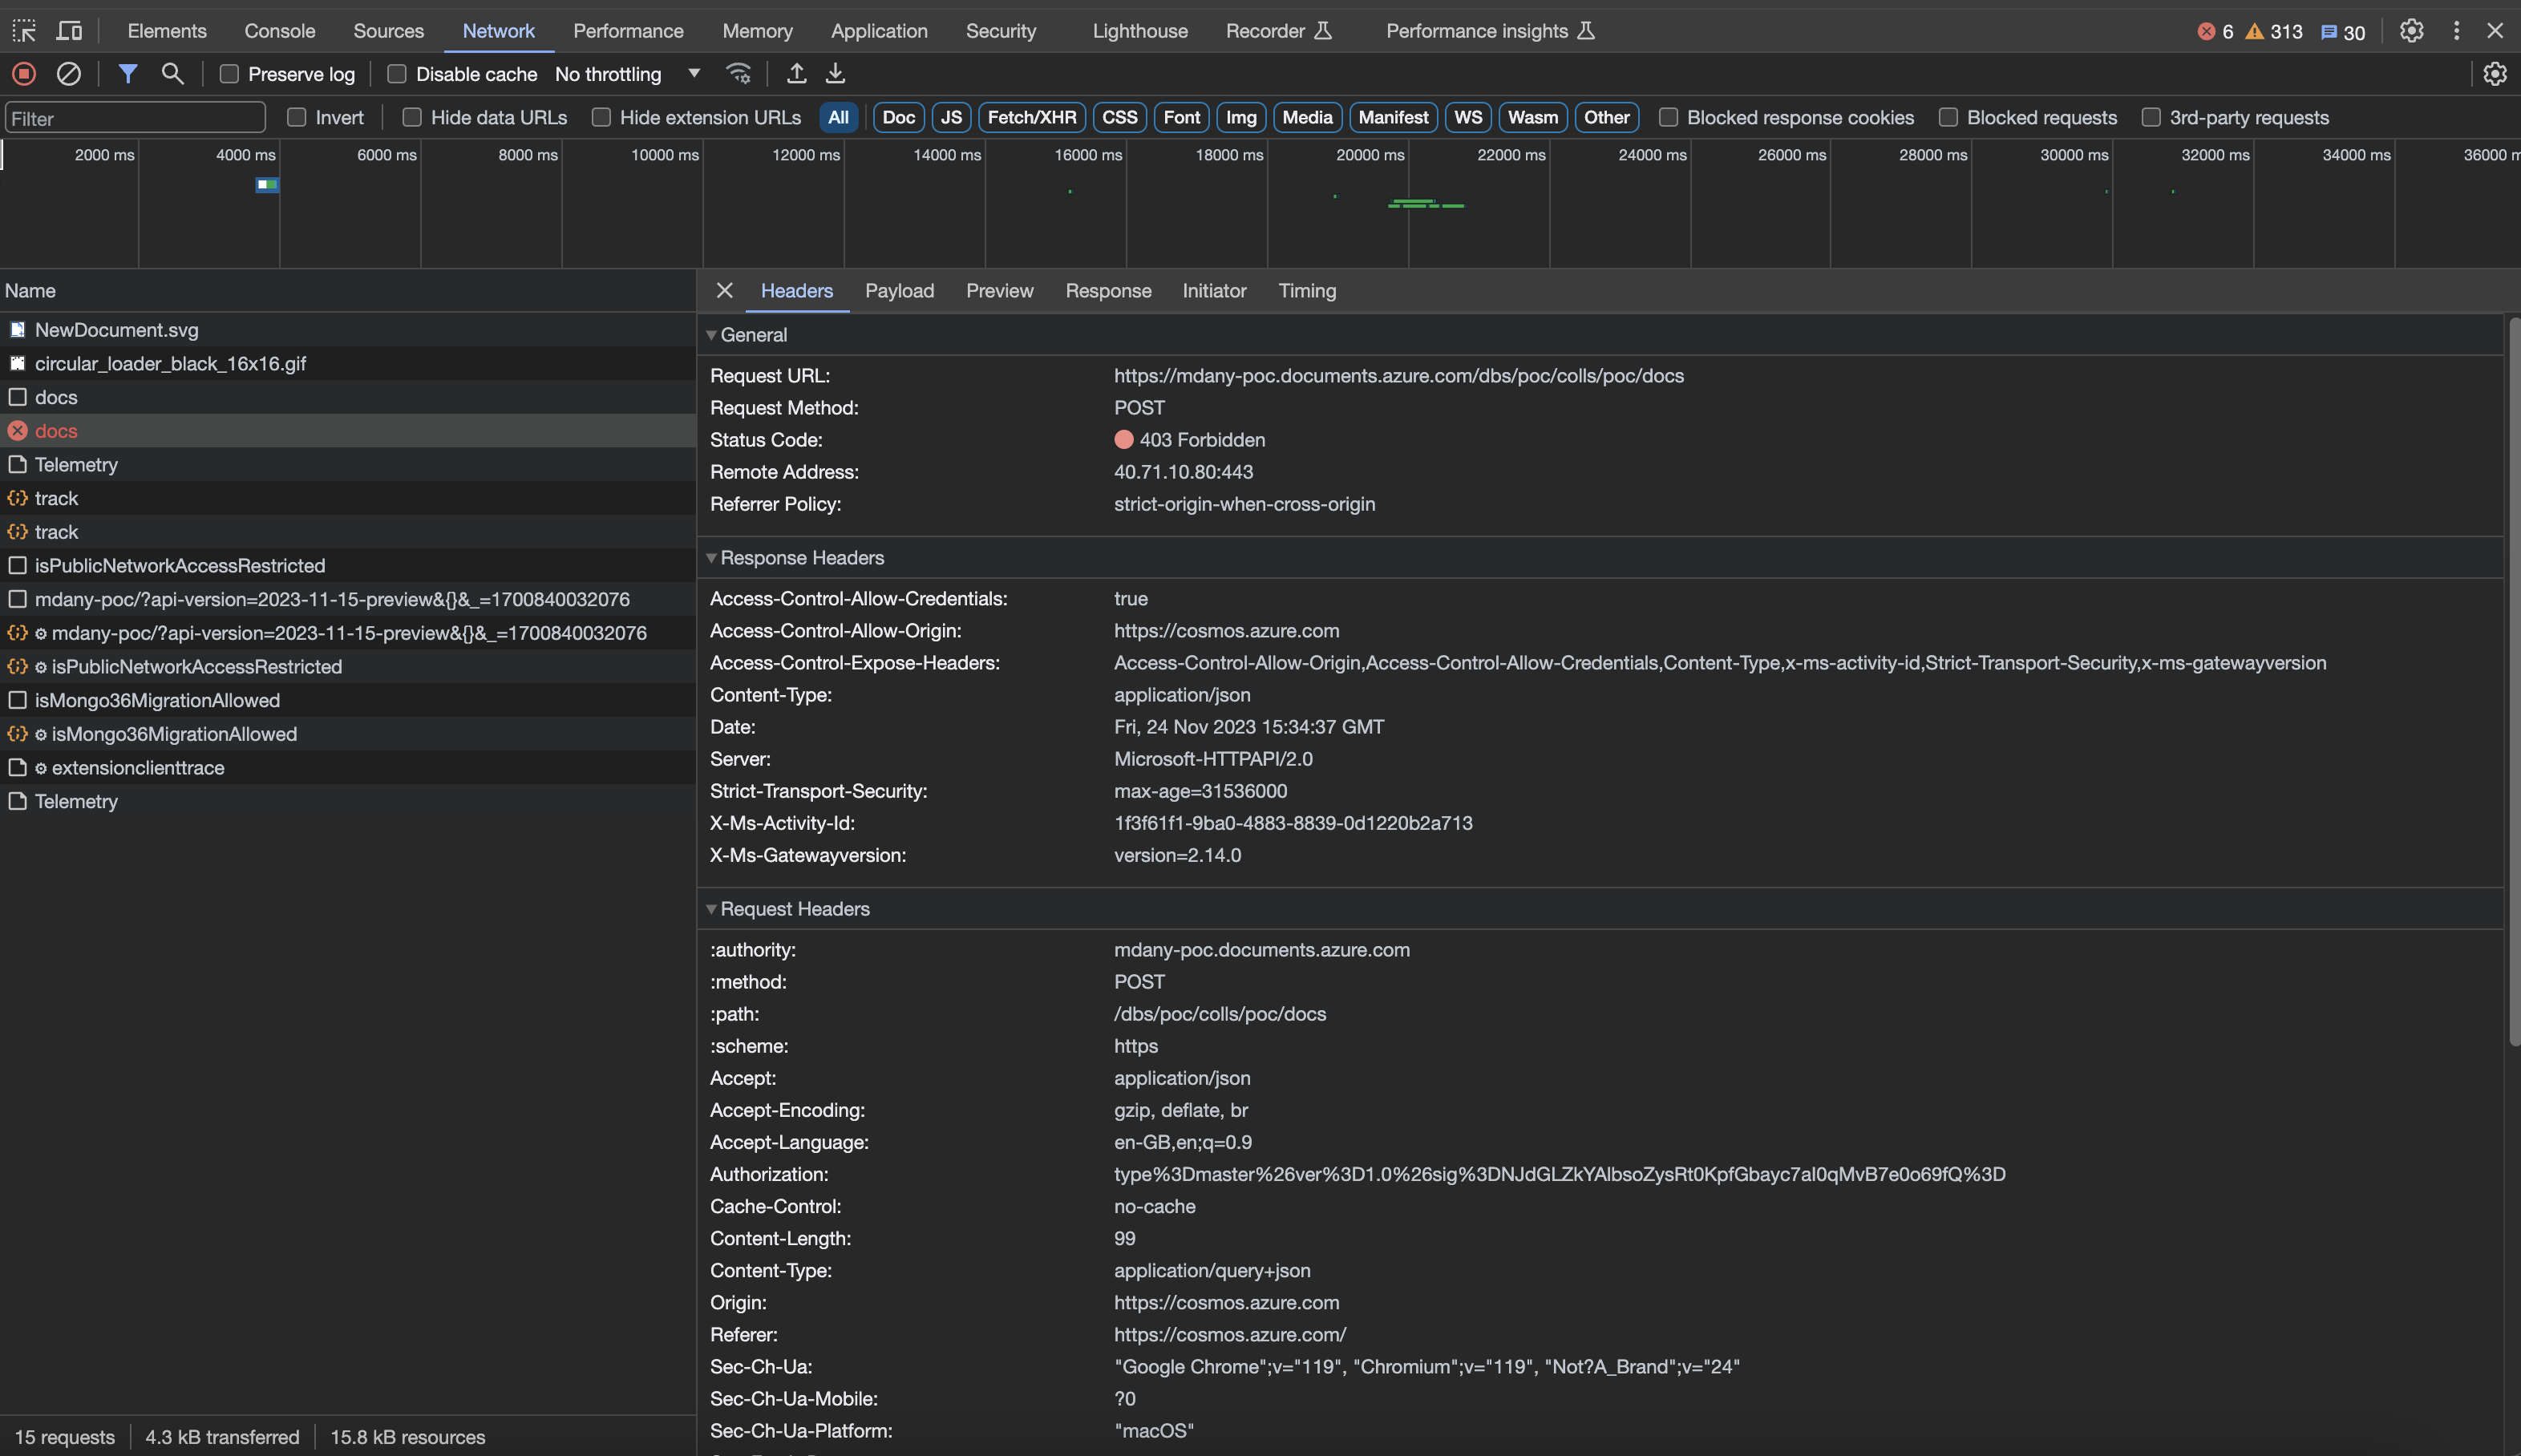Enable Disable cache checkbox
The image size is (2521, 1456).
pos(397,74)
